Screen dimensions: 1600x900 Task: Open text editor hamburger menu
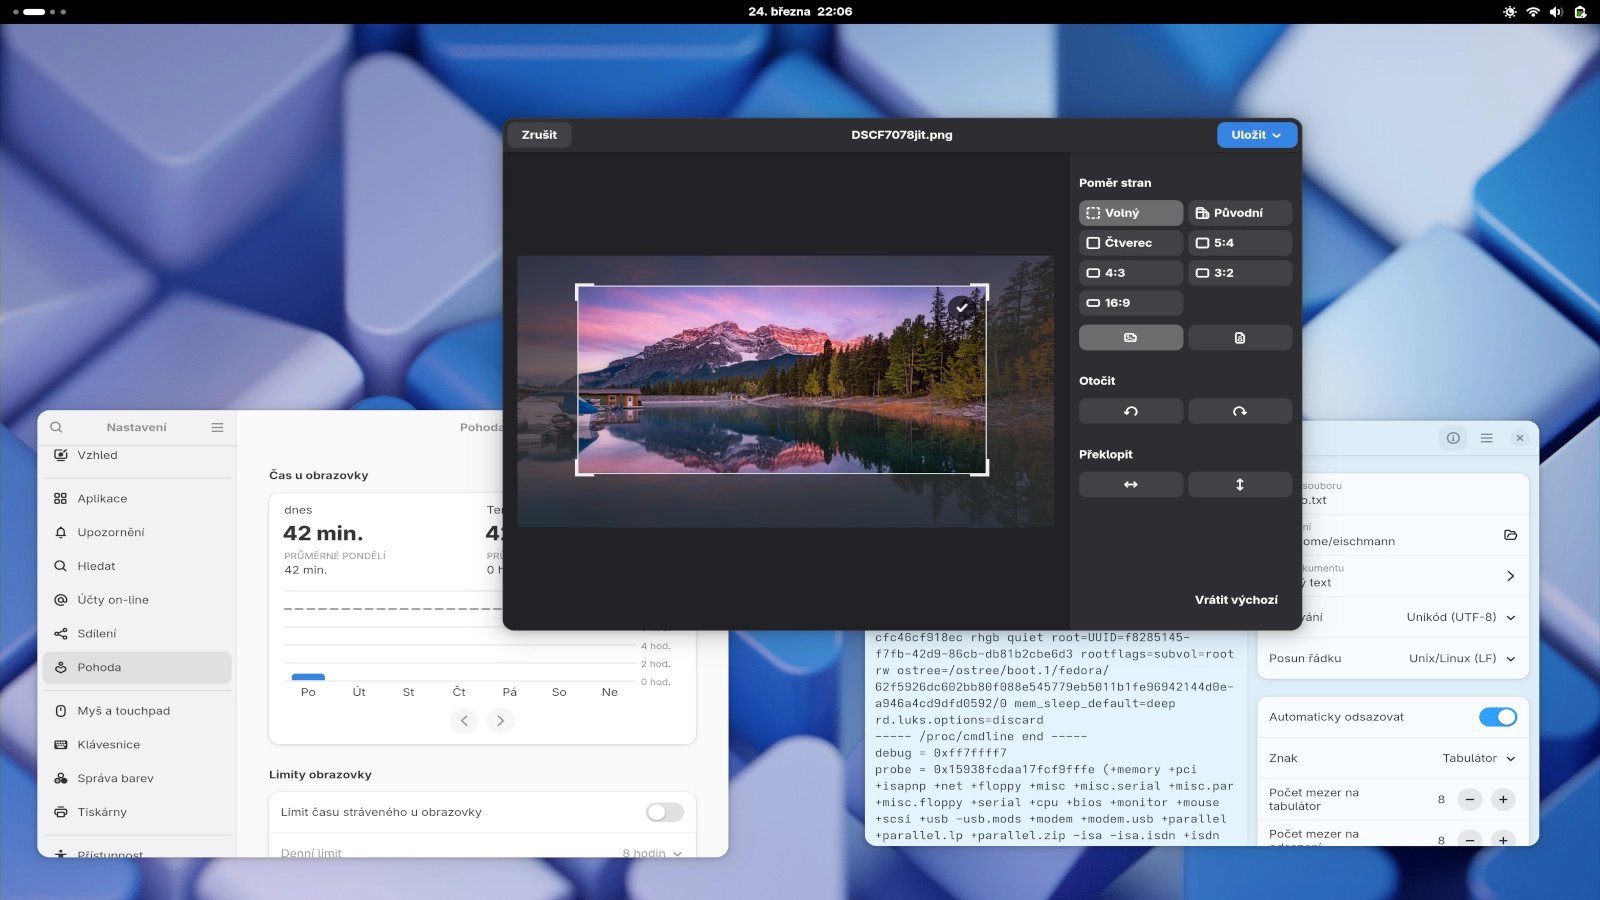[1487, 438]
